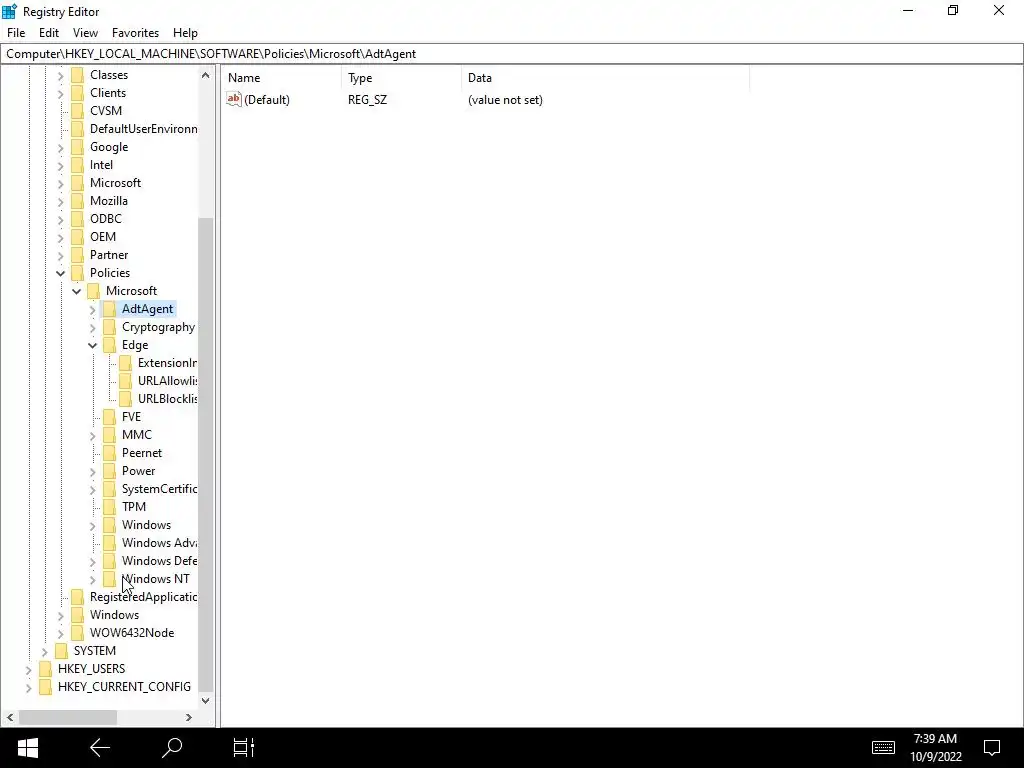Click the tree vertical scrollbar up arrow
This screenshot has height=768, width=1024.
pyautogui.click(x=206, y=75)
